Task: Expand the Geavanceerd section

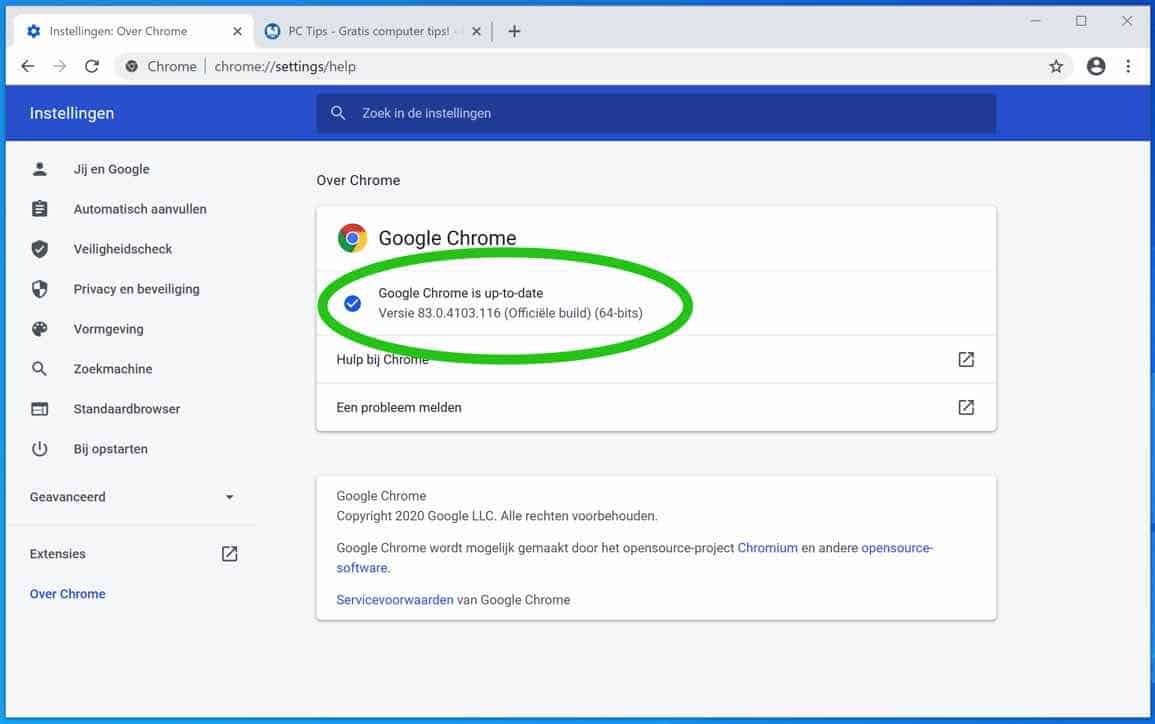Action: tap(229, 497)
